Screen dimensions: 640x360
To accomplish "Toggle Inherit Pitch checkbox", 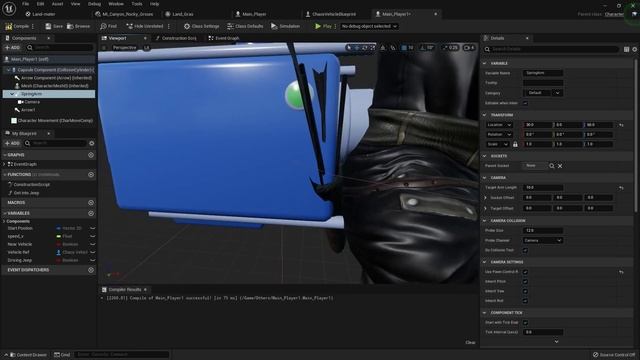I will [525, 282].
